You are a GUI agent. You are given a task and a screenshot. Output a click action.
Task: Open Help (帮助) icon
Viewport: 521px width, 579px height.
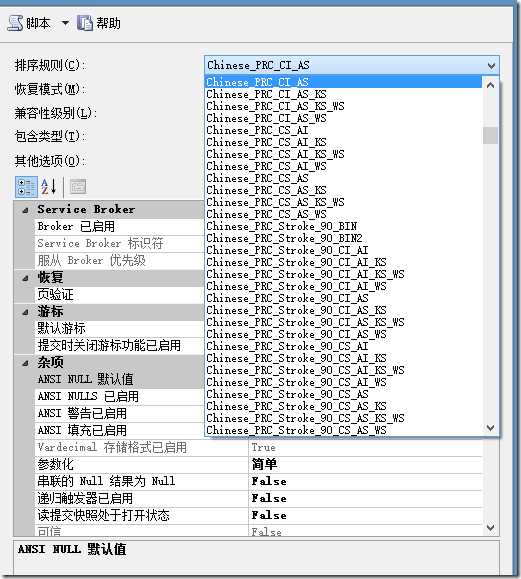[85, 23]
